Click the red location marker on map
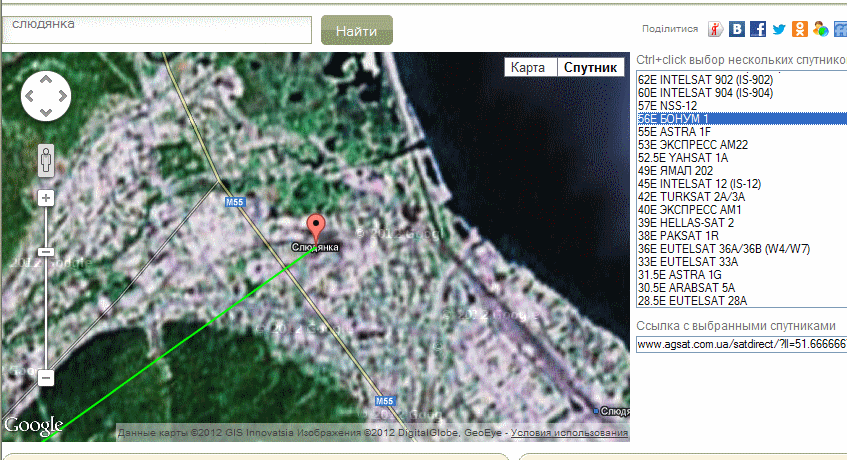847x460 pixels. point(316,228)
